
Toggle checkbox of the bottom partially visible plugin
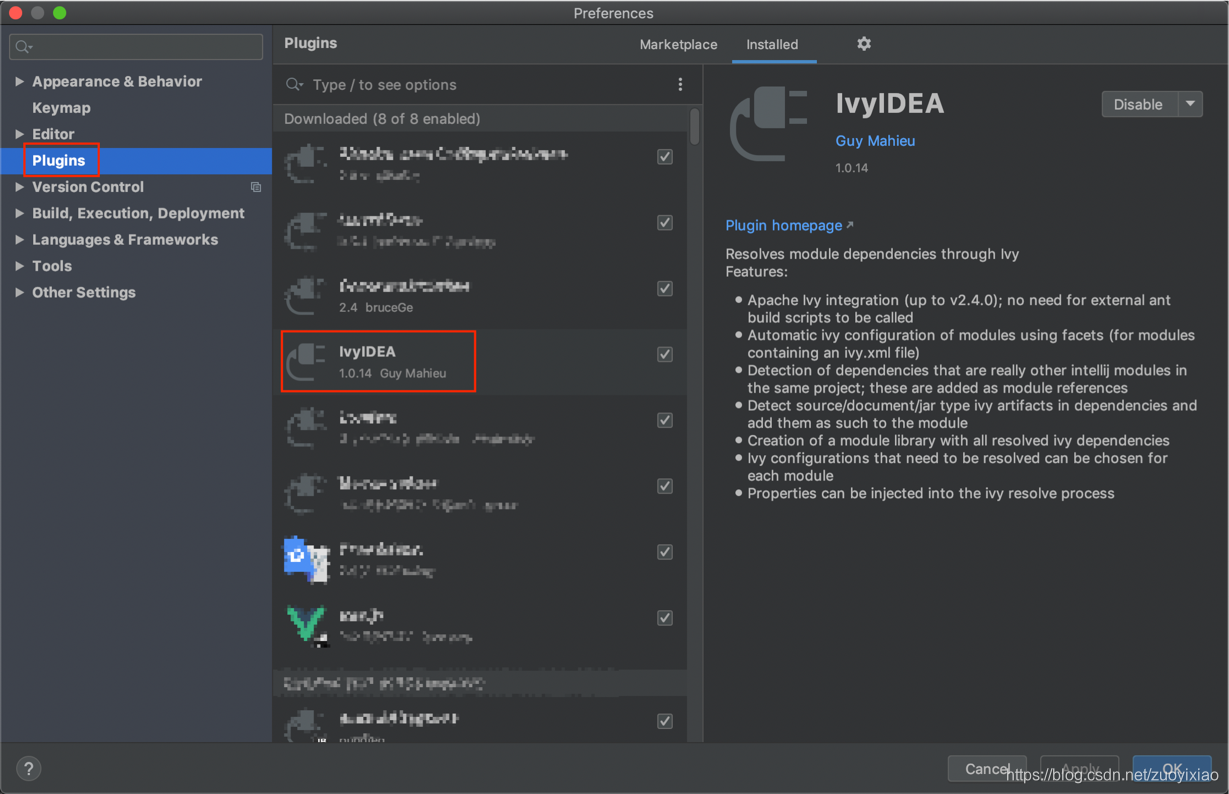[665, 721]
